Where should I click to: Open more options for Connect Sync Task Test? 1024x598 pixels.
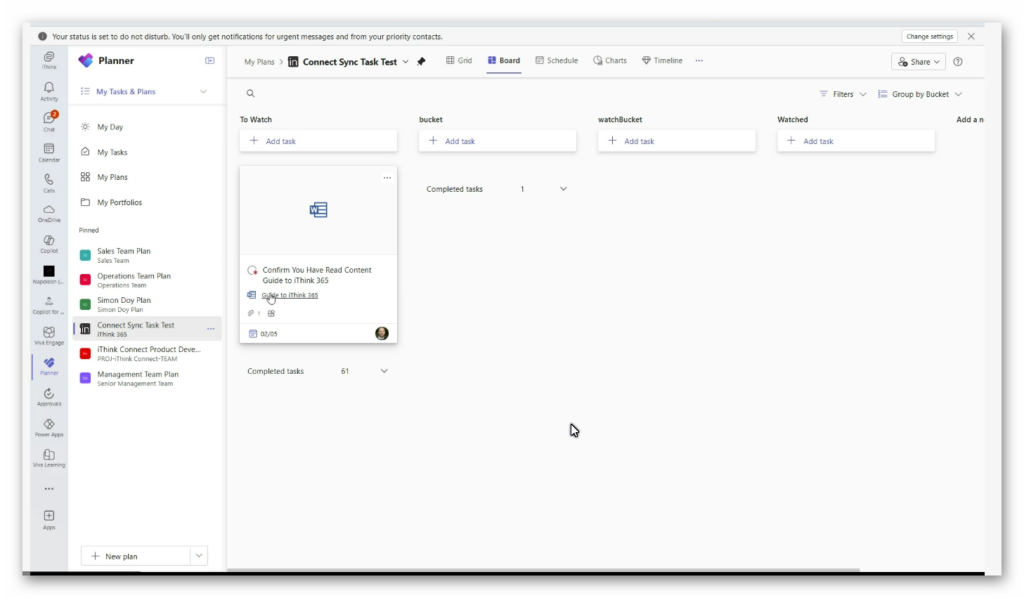tap(211, 329)
